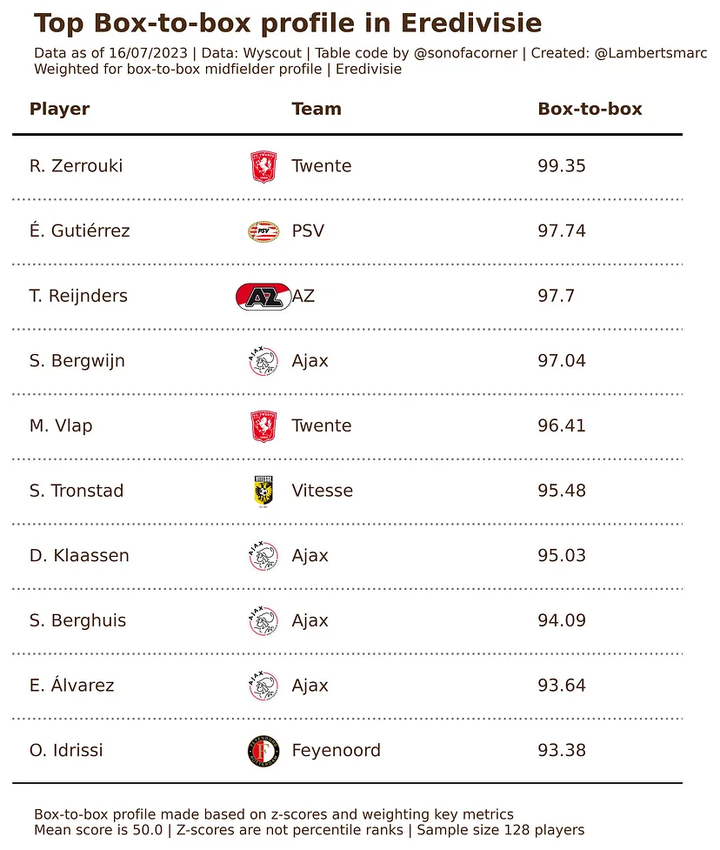Select player name R. Zerrouki
Screen dimensions: 720x850
pos(76,166)
